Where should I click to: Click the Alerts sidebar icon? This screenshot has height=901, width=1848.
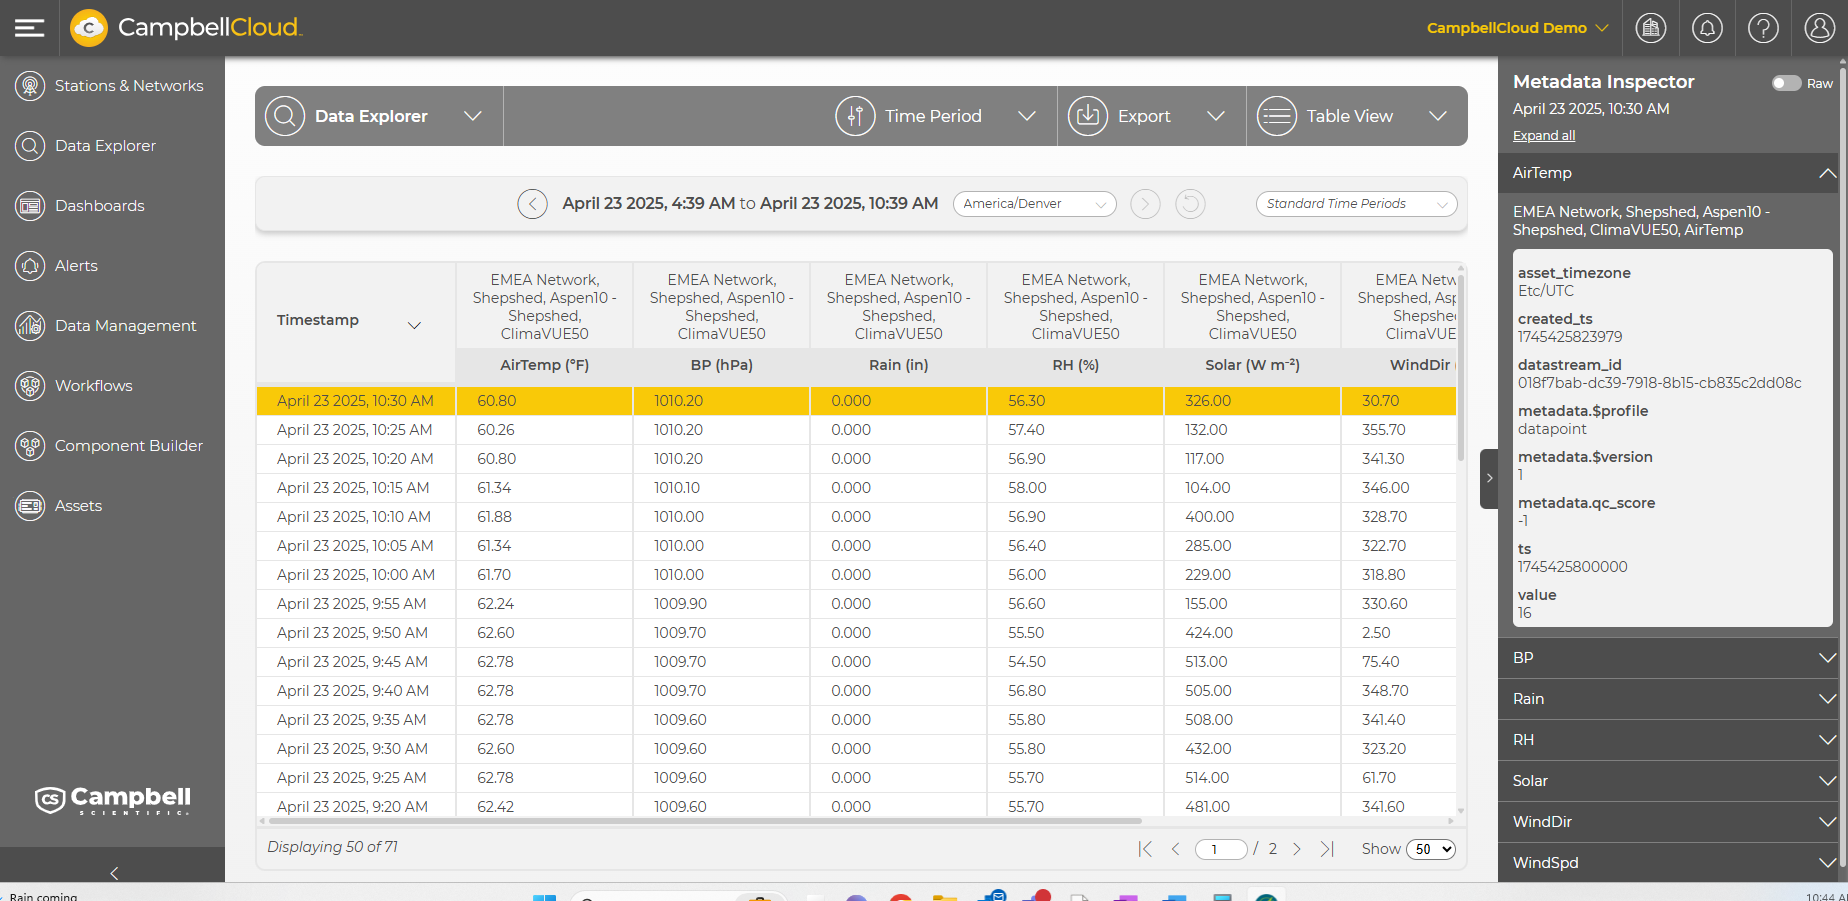(30, 266)
